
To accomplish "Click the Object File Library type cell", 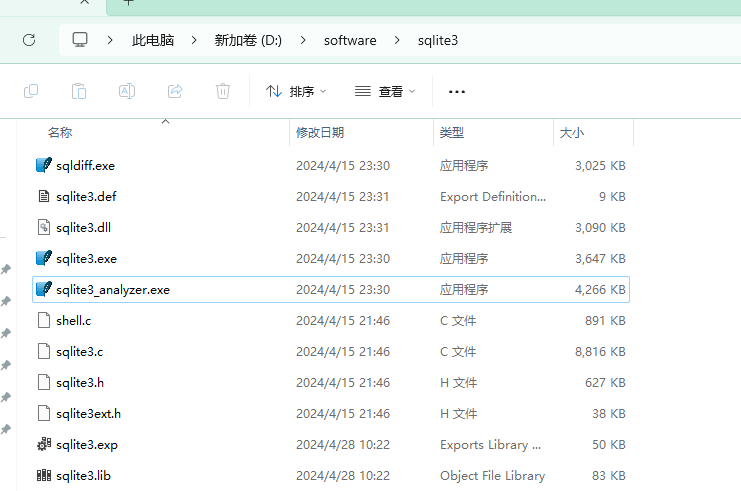I will click(x=492, y=476).
